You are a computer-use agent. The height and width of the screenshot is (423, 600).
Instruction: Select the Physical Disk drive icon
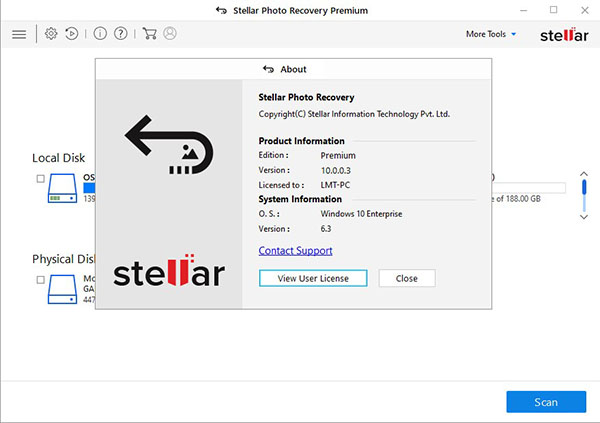point(62,289)
